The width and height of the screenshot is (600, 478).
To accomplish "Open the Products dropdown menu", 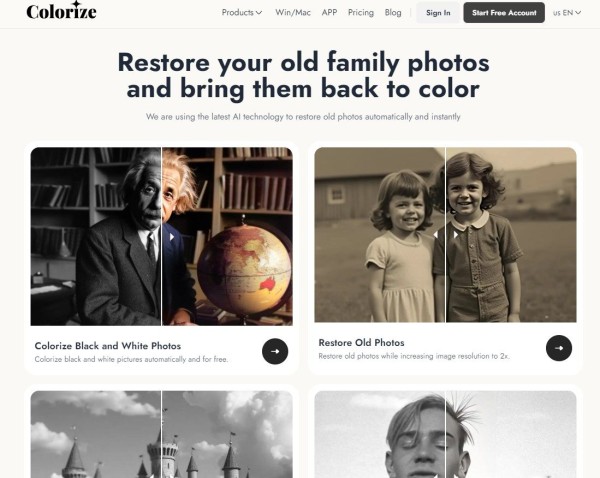I will (x=242, y=13).
